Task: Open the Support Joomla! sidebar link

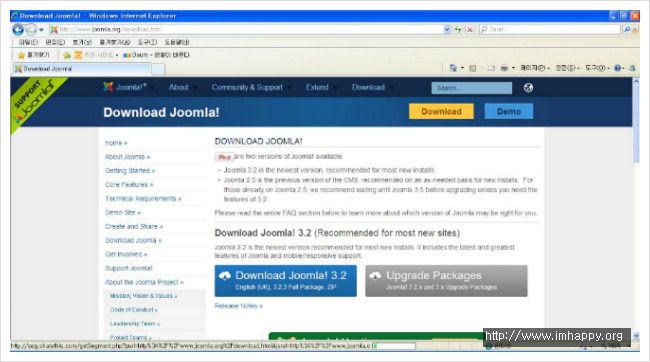Action: [x=129, y=268]
